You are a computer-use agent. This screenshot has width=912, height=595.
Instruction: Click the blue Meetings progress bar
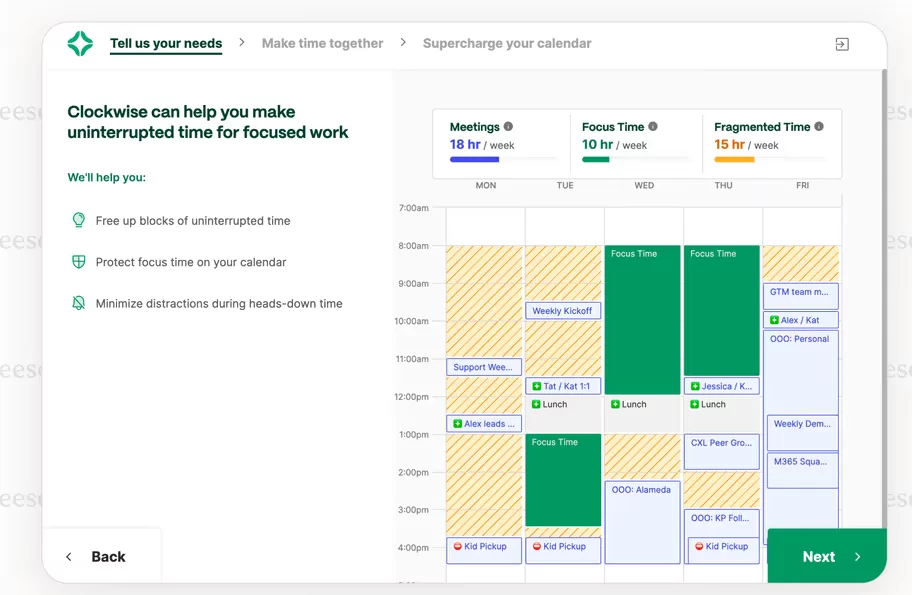[474, 159]
